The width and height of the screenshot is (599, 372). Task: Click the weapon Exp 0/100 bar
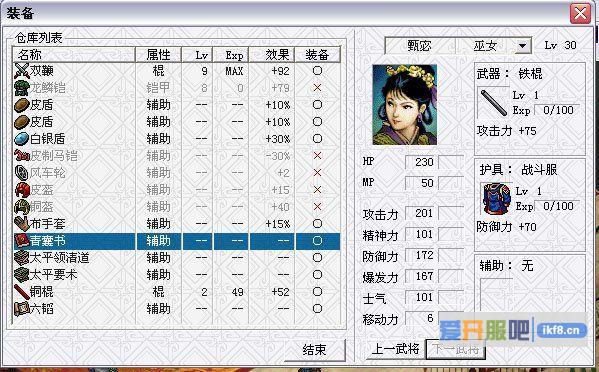point(557,110)
